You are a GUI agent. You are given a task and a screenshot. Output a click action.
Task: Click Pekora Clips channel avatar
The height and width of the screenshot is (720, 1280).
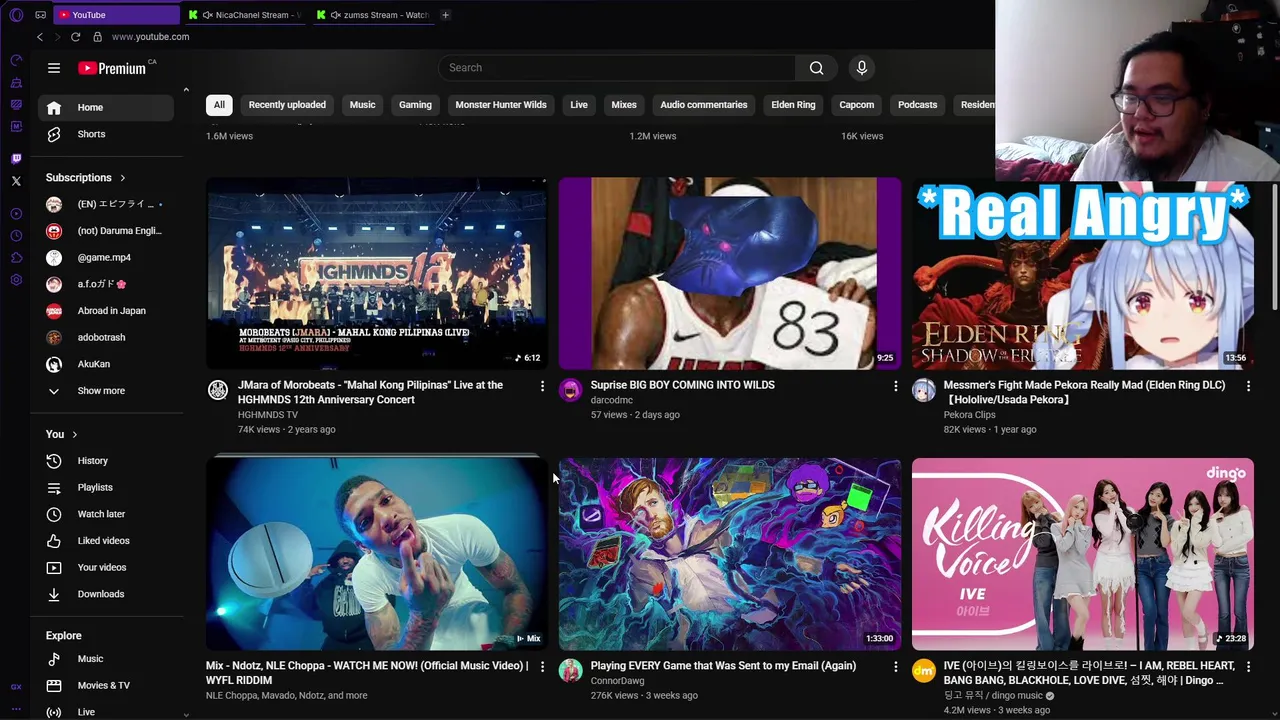point(923,390)
